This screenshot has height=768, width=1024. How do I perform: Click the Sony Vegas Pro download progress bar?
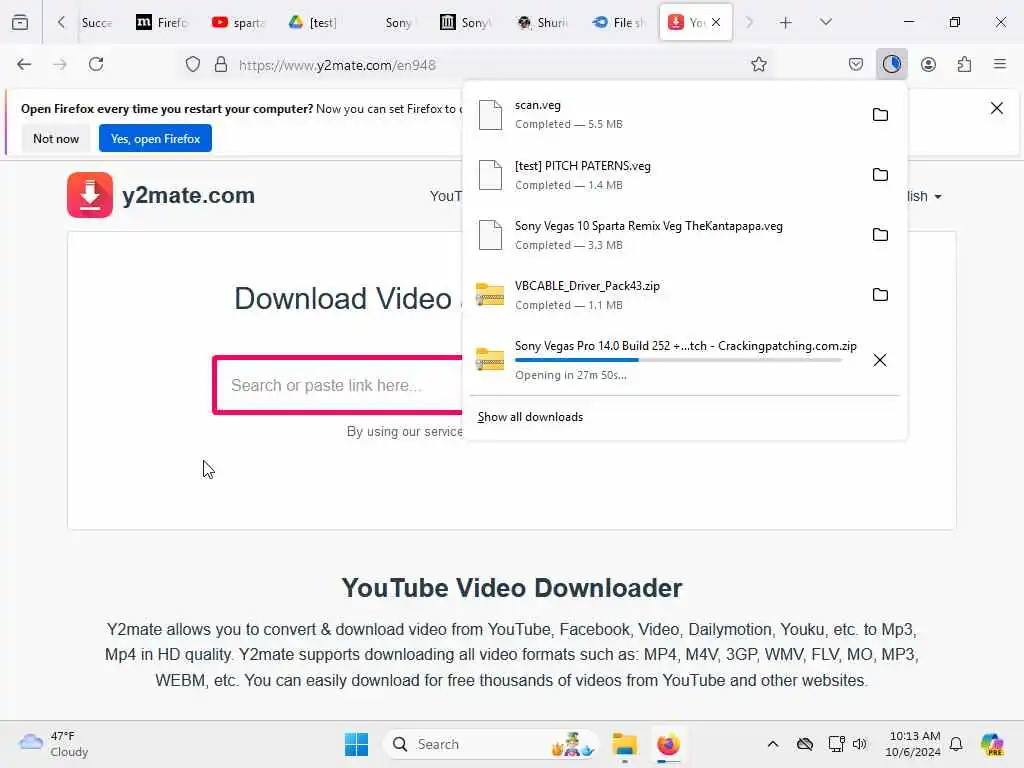[x=678, y=360]
